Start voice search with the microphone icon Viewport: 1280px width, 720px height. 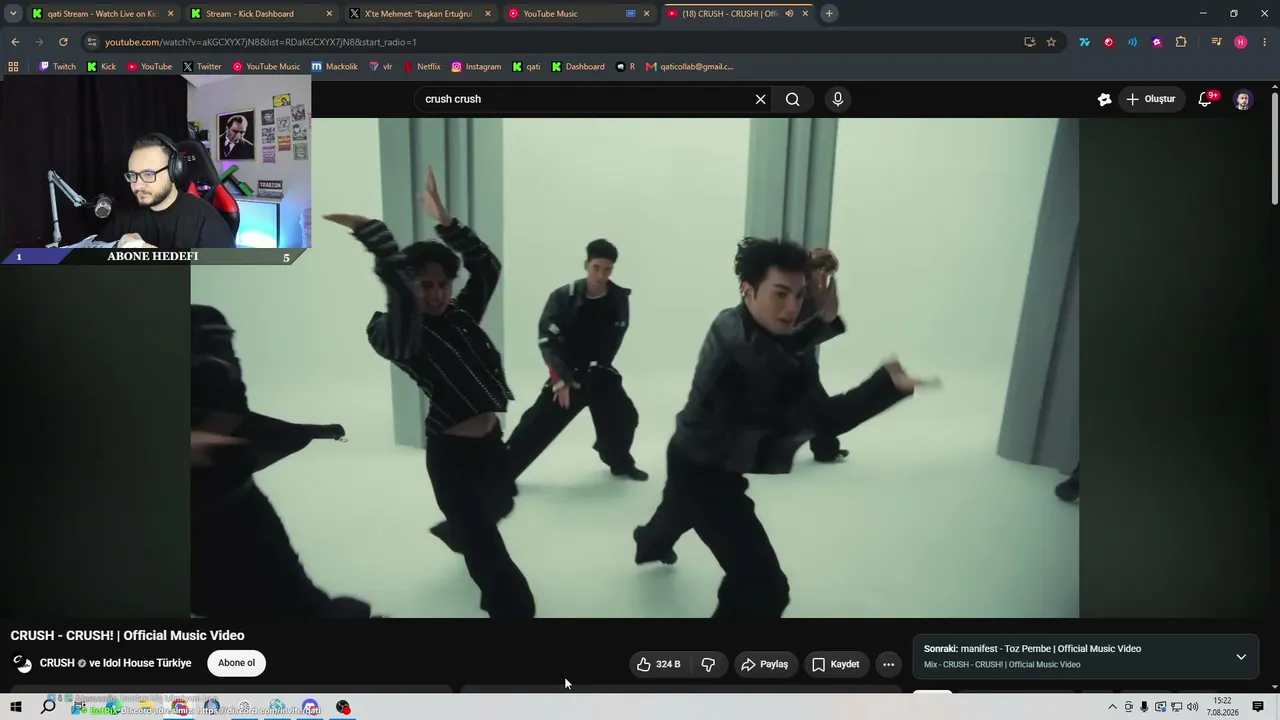point(838,99)
